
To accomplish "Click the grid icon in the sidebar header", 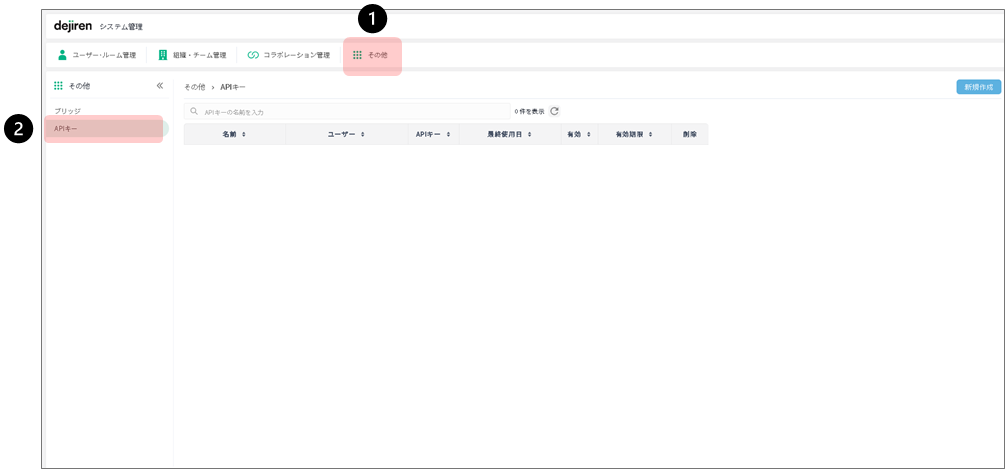I will pos(58,86).
